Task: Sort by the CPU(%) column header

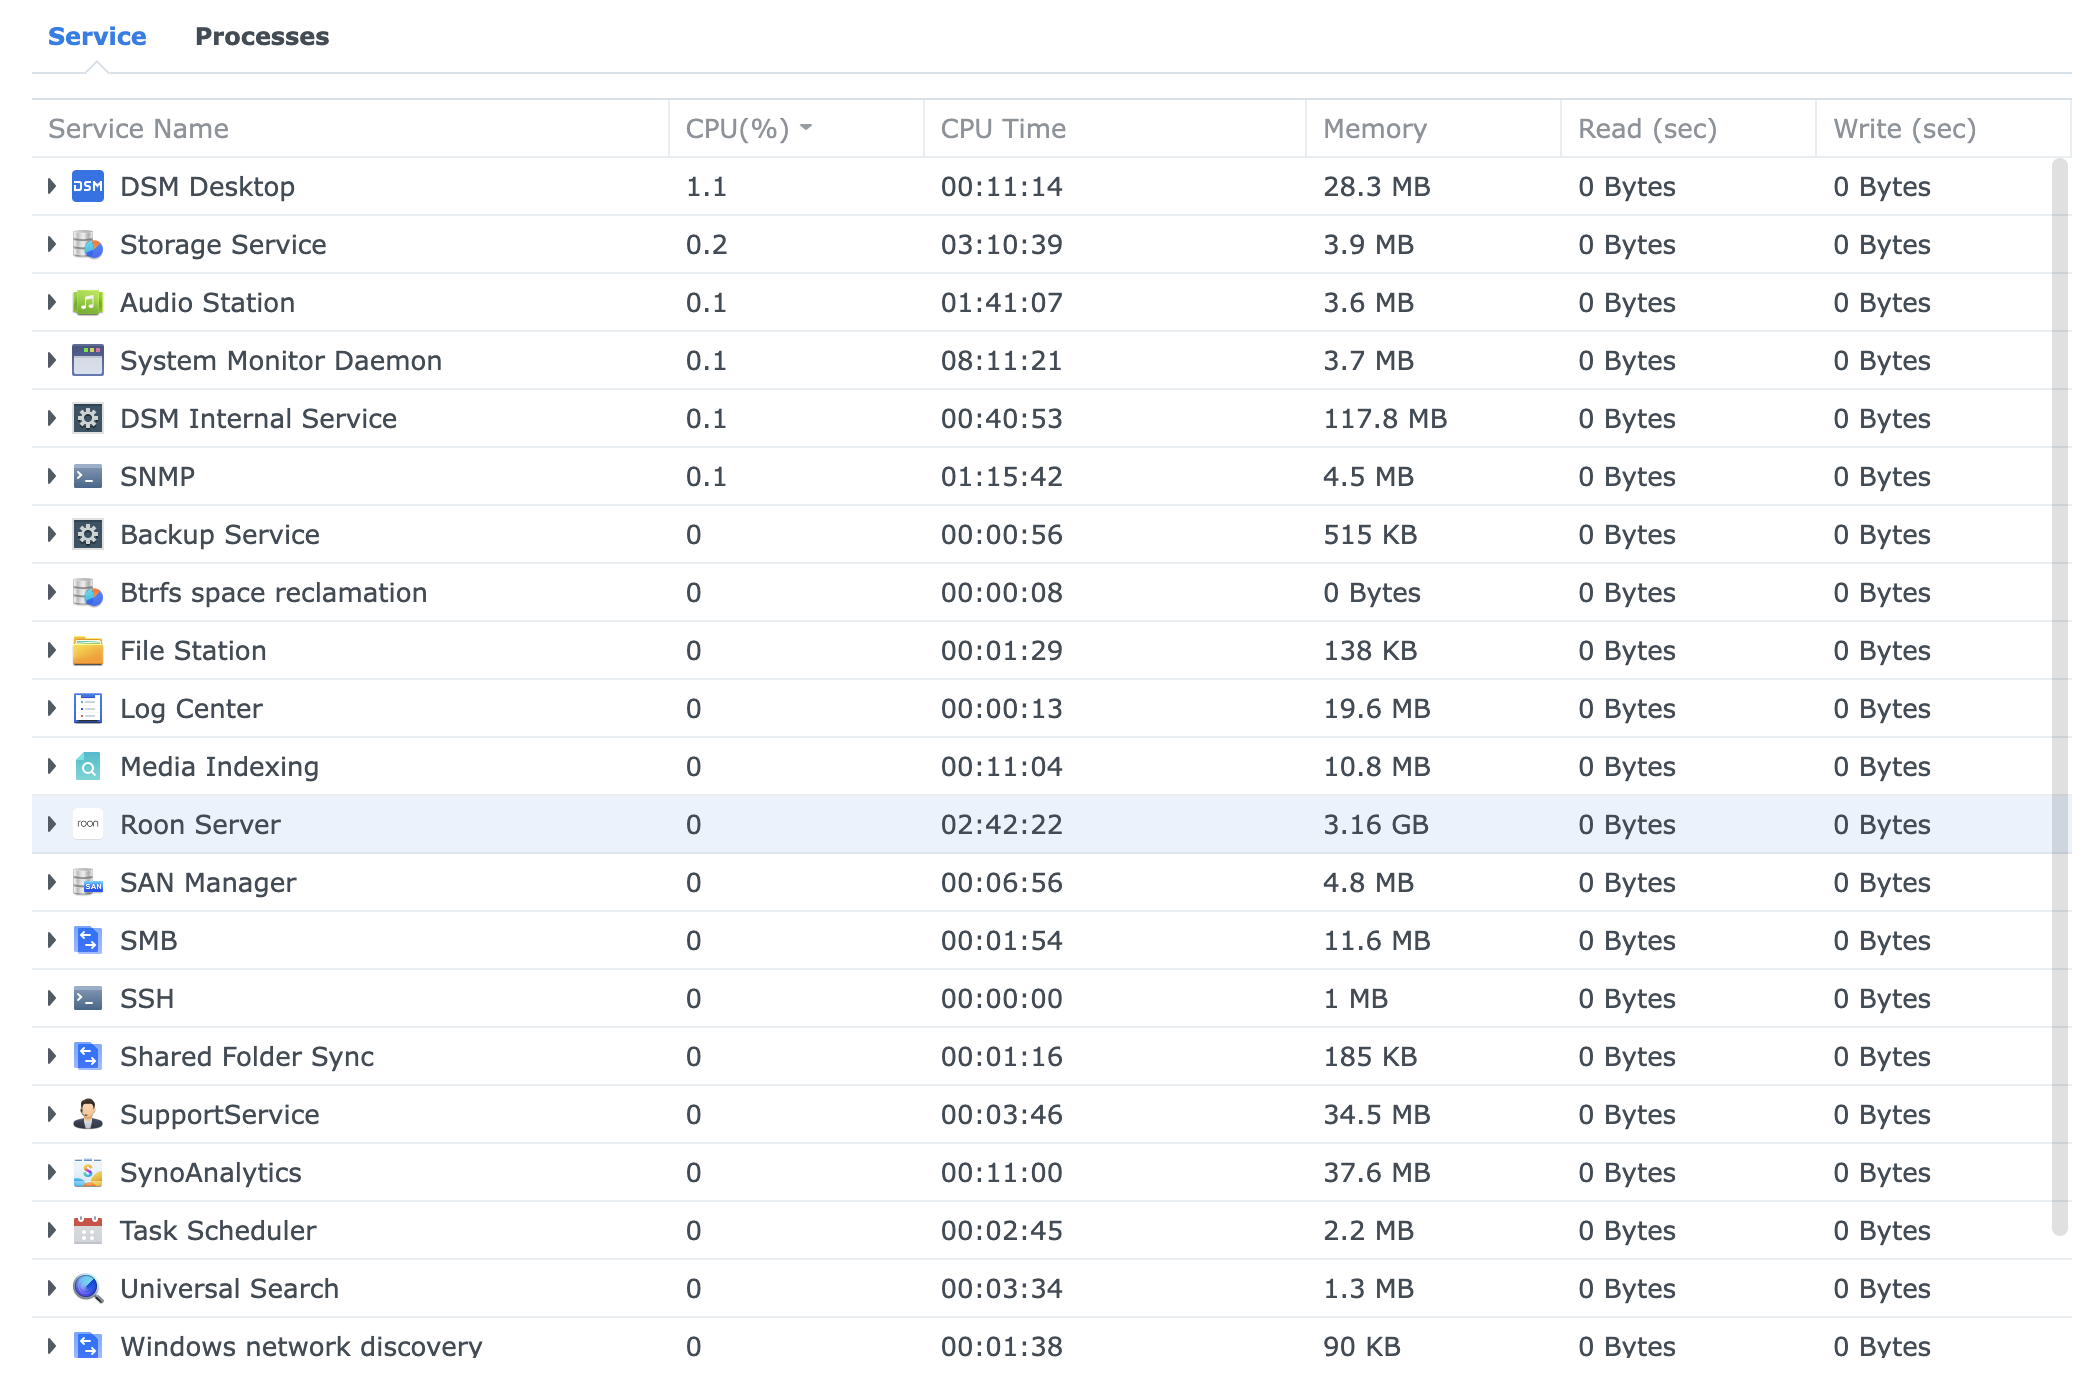Action: coord(737,128)
